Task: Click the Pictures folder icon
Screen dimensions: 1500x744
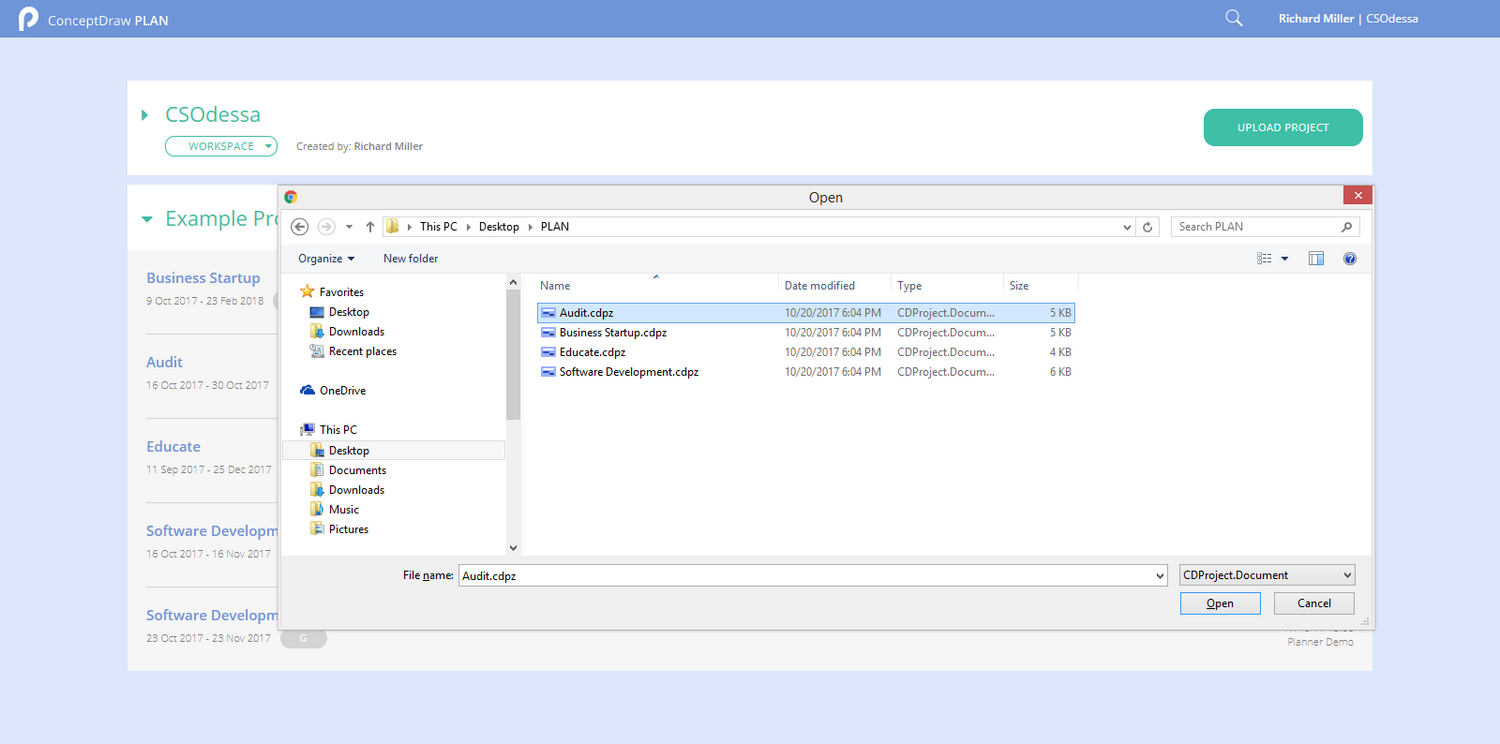Action: 317,530
